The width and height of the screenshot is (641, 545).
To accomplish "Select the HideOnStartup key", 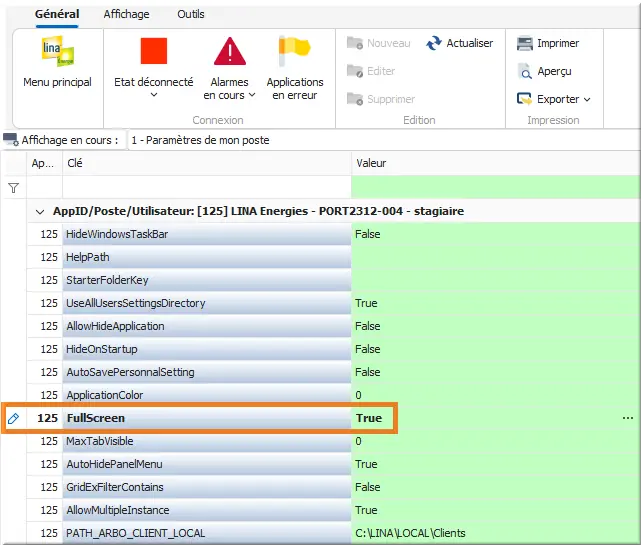I will (207, 349).
